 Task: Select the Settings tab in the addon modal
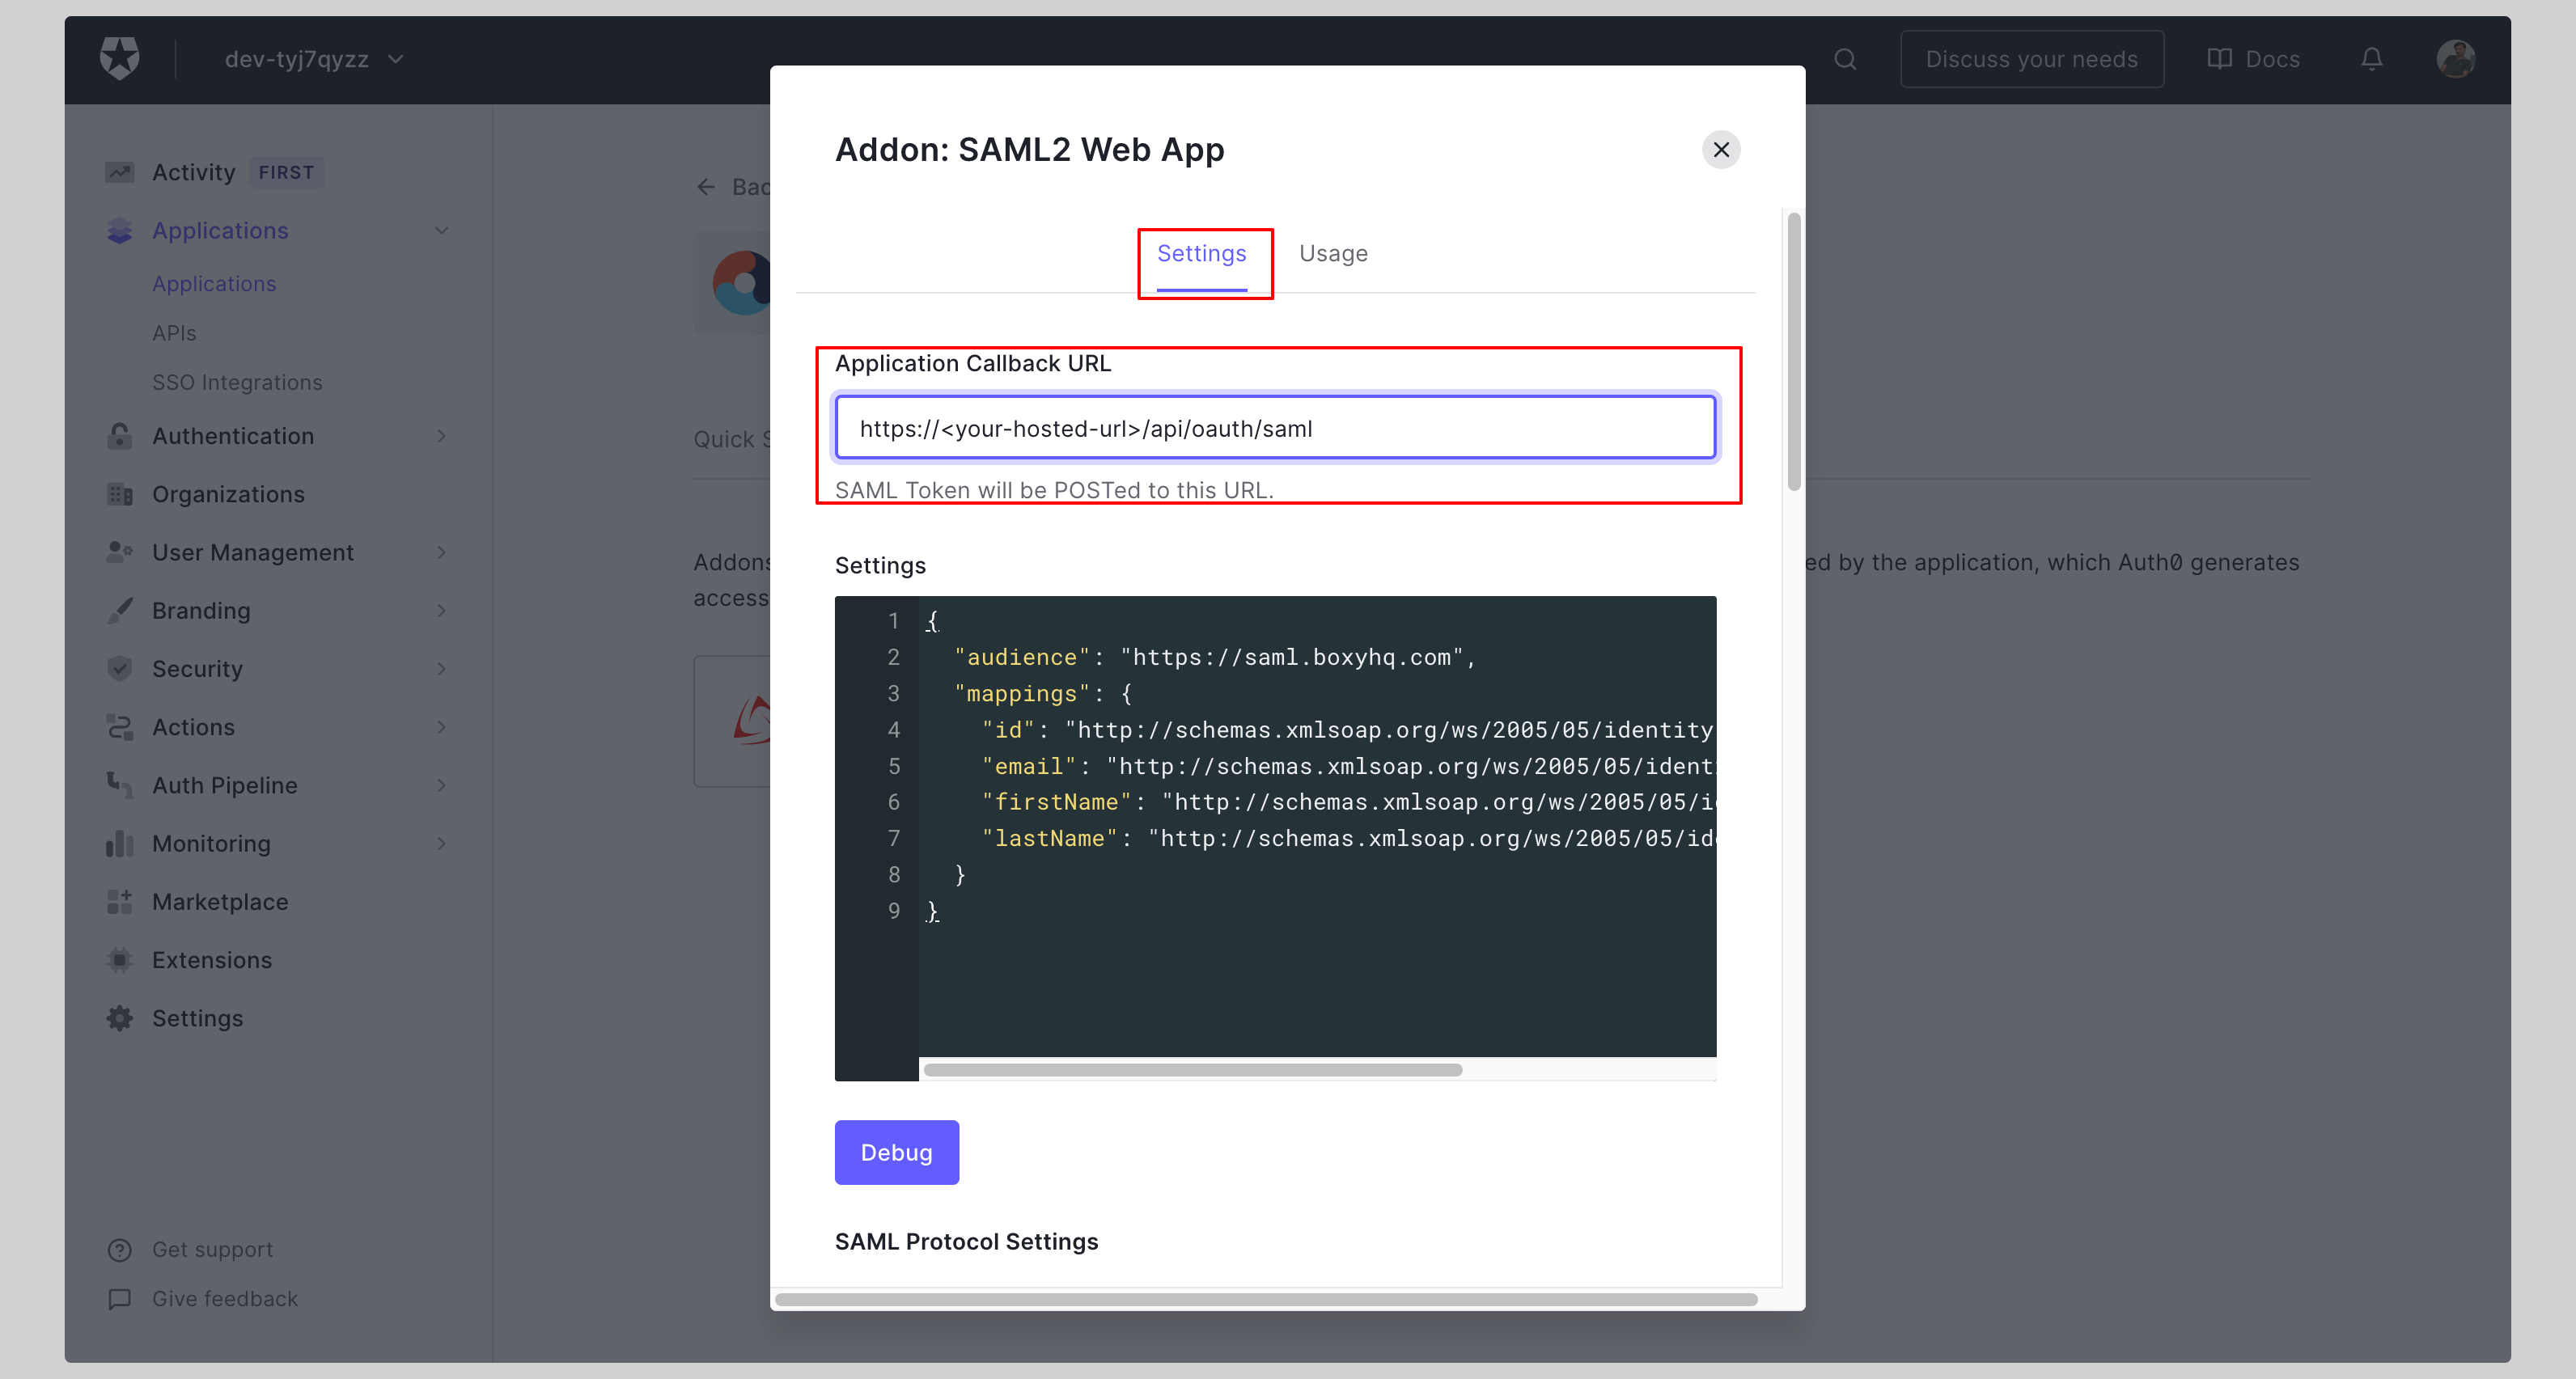(x=1200, y=253)
